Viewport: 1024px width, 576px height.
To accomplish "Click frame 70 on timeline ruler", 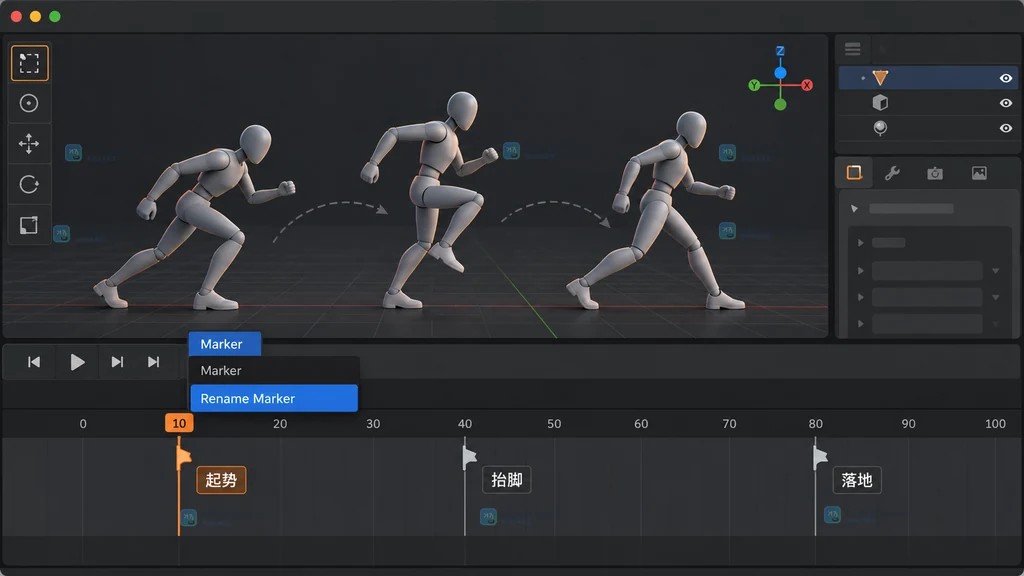I will (729, 424).
